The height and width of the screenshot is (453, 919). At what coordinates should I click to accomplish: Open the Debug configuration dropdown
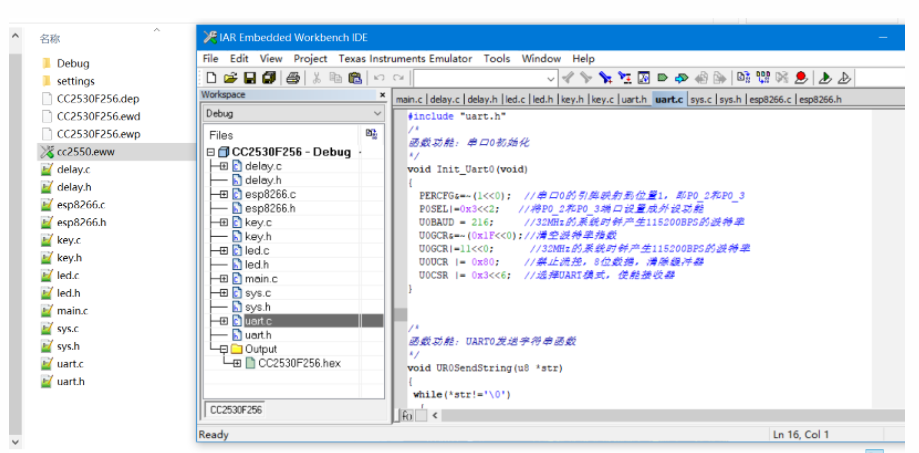pos(378,113)
